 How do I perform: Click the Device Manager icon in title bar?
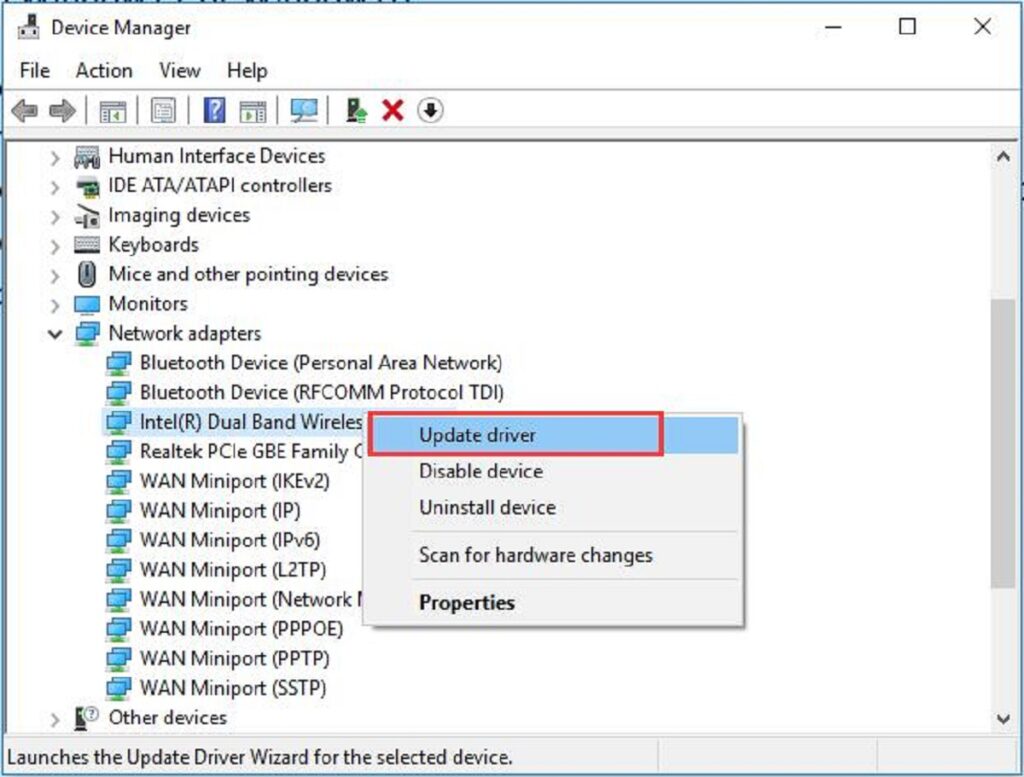[x=28, y=27]
